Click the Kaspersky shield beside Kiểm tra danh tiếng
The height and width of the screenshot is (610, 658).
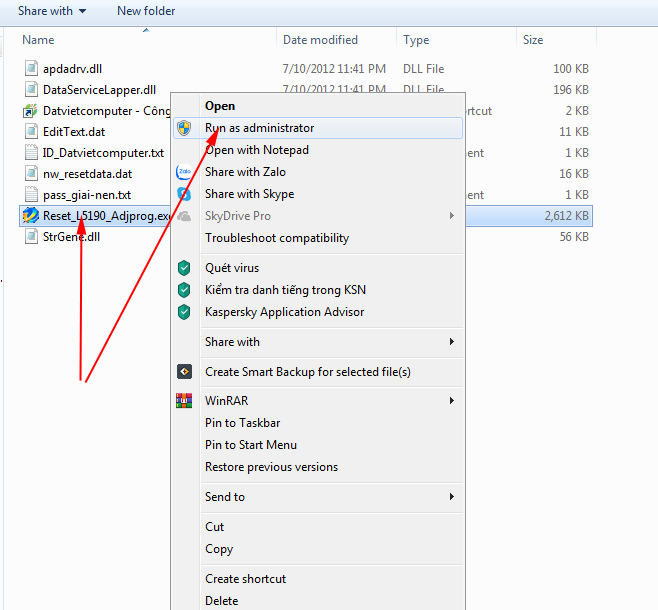pyautogui.click(x=184, y=290)
